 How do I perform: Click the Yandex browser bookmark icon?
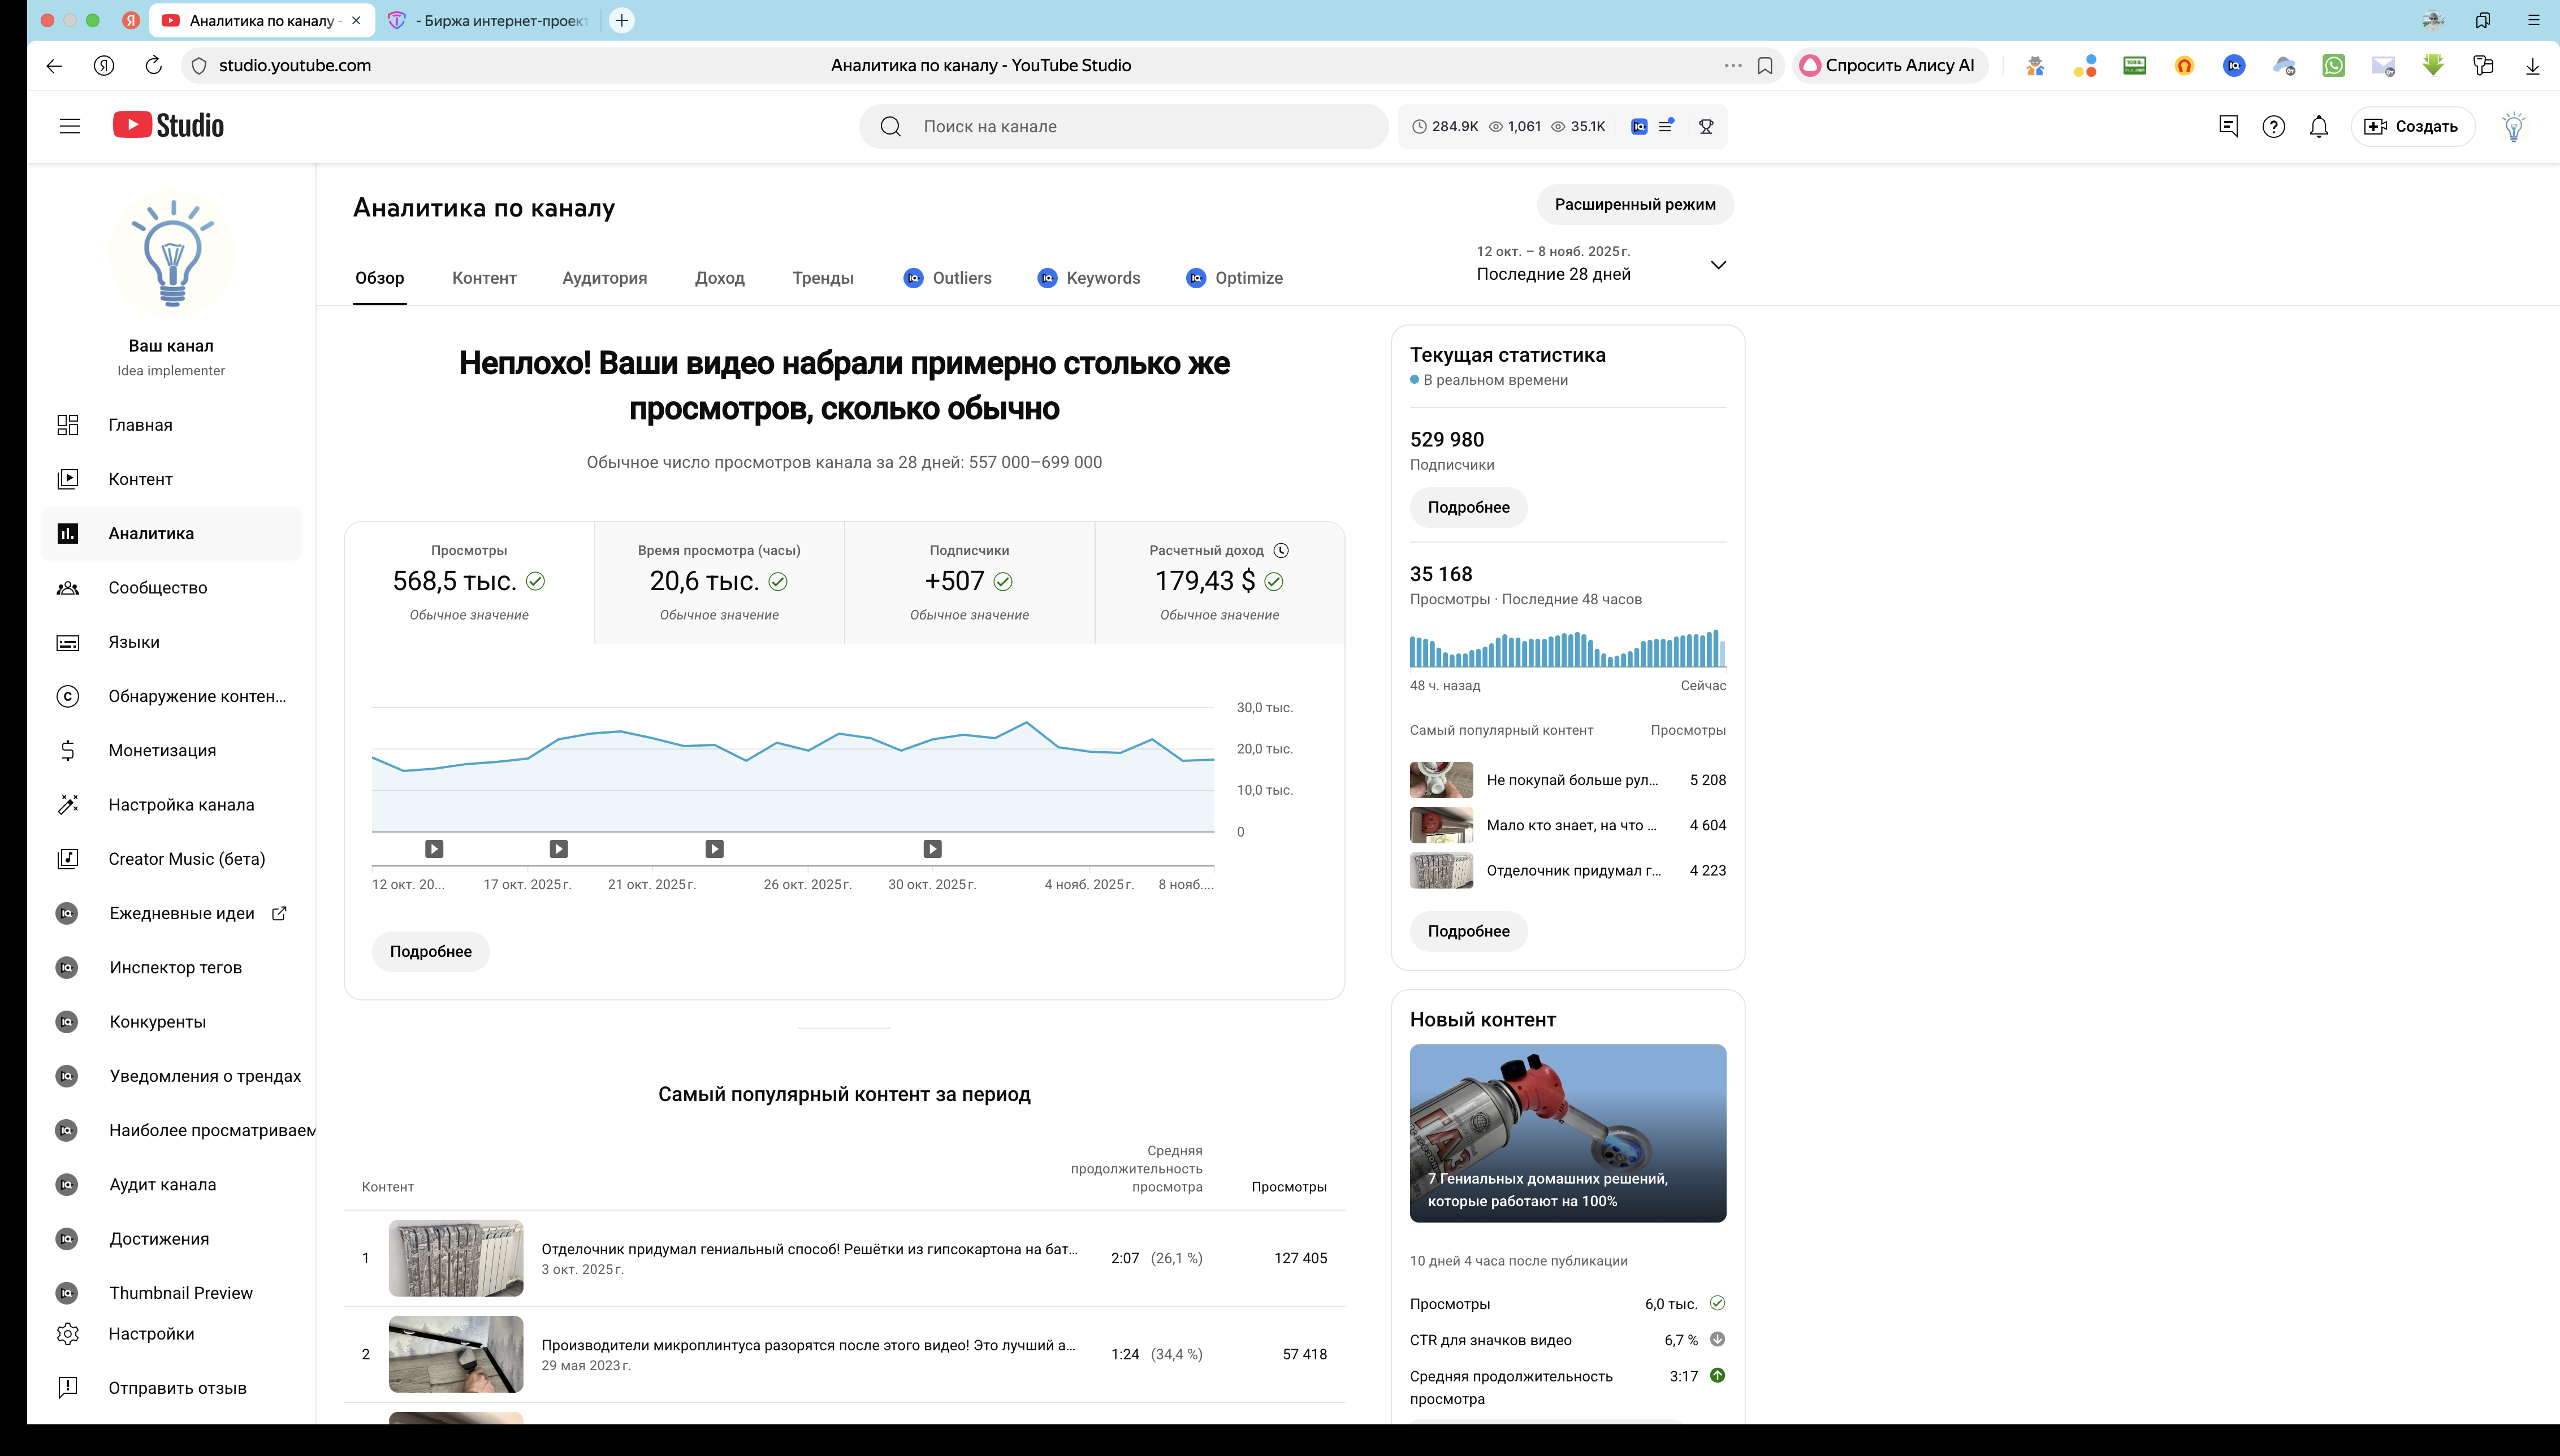(1765, 66)
